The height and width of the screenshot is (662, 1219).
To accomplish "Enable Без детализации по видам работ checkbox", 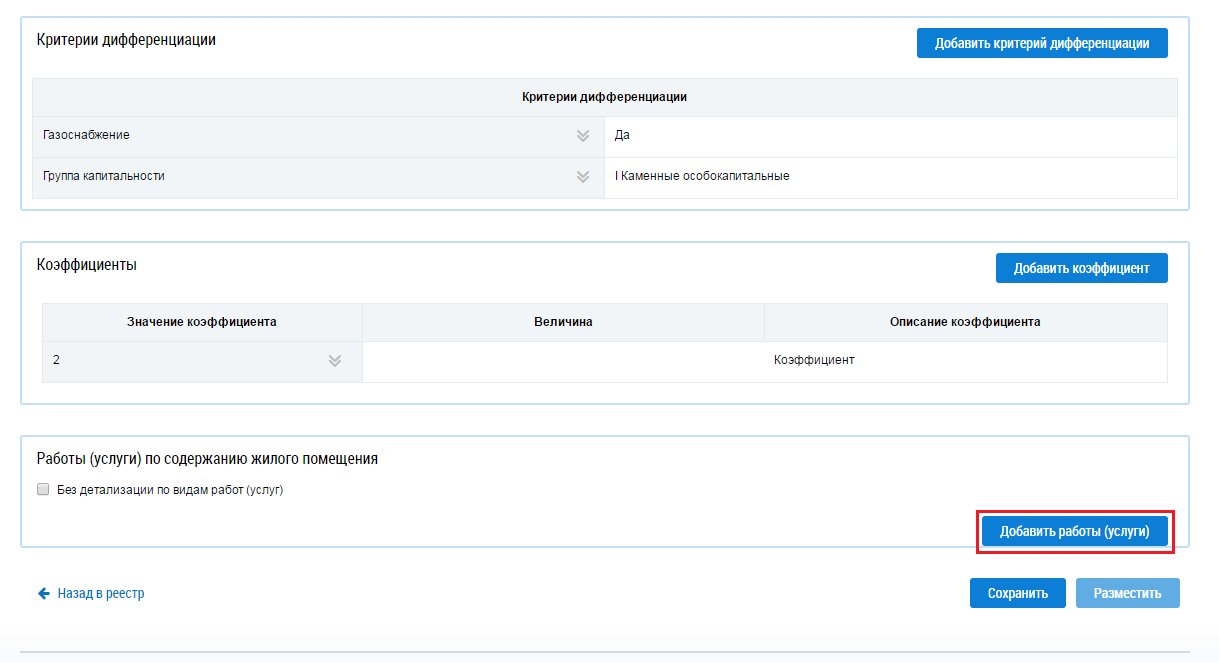I will coord(43,490).
